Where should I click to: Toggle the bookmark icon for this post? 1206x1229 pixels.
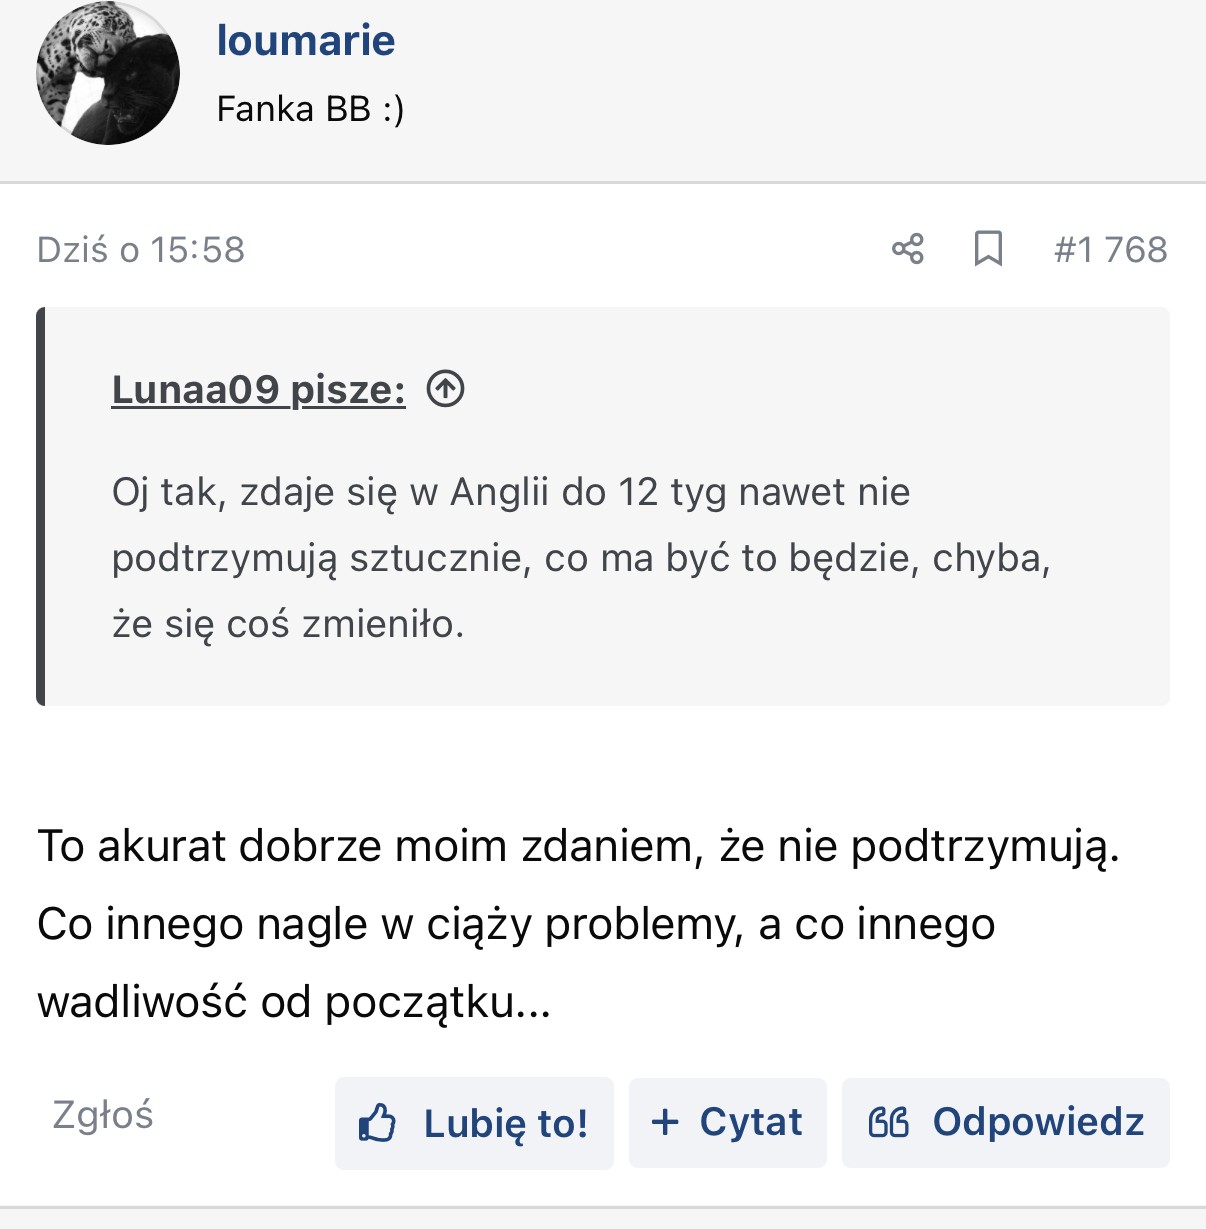(x=988, y=249)
